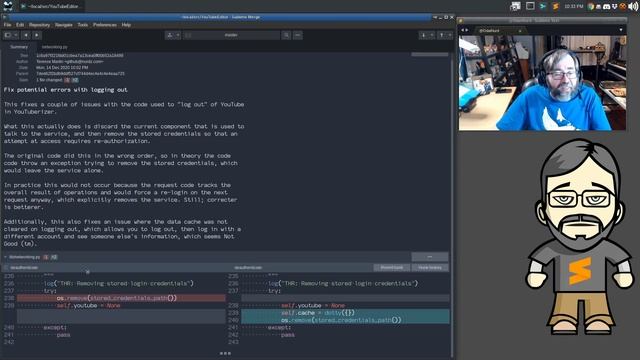Open the ellipsis button on file diff header
Viewport: 640px width, 360px height.
pos(430,257)
